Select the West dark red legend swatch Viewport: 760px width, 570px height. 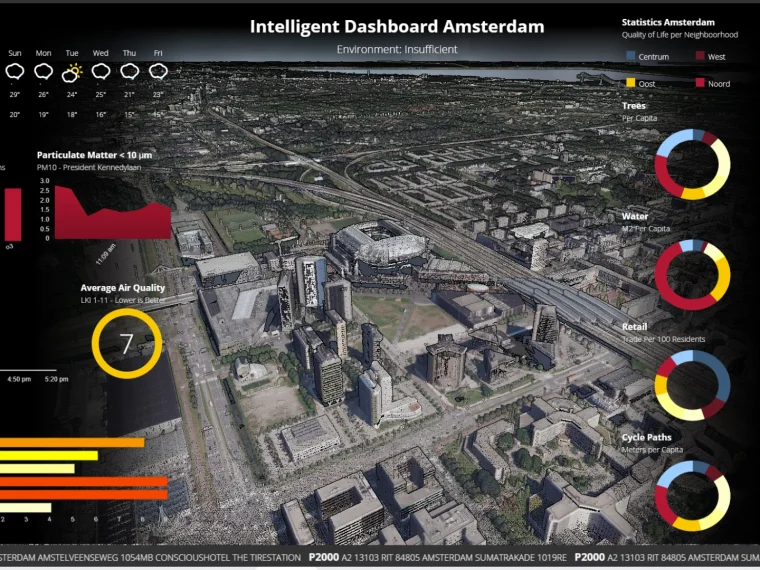point(700,56)
